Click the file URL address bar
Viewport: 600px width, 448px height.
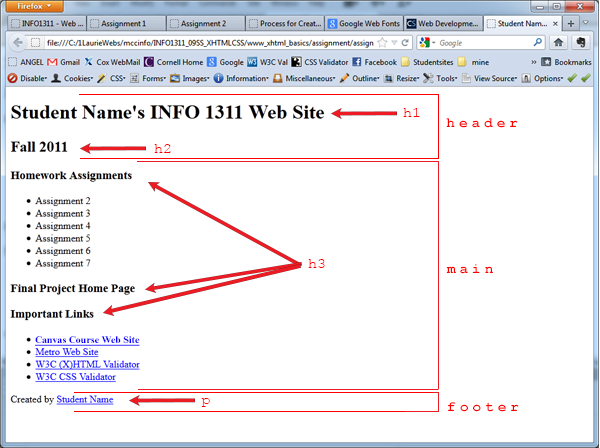(209, 43)
